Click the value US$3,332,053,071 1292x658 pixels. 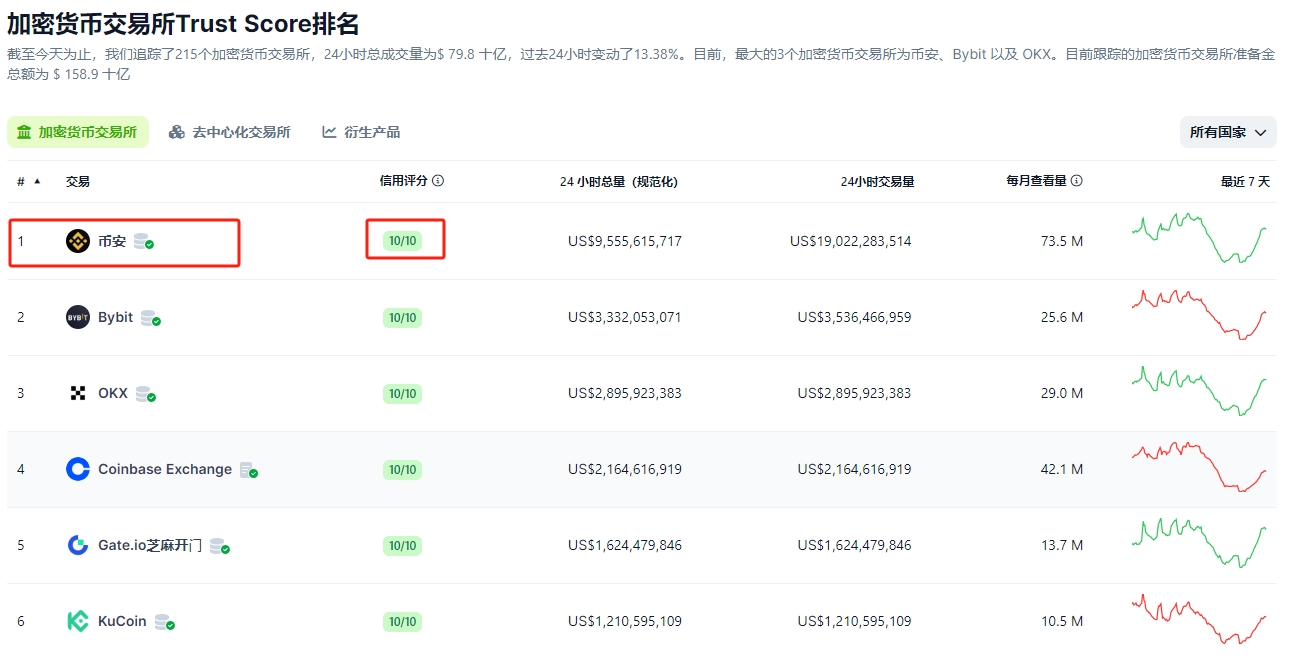tap(625, 317)
